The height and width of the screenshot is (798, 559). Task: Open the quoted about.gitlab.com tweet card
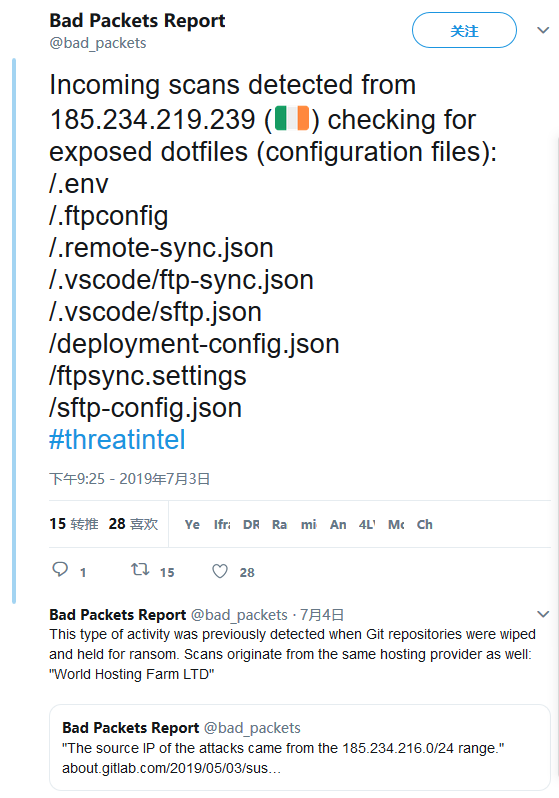[x=300, y=747]
